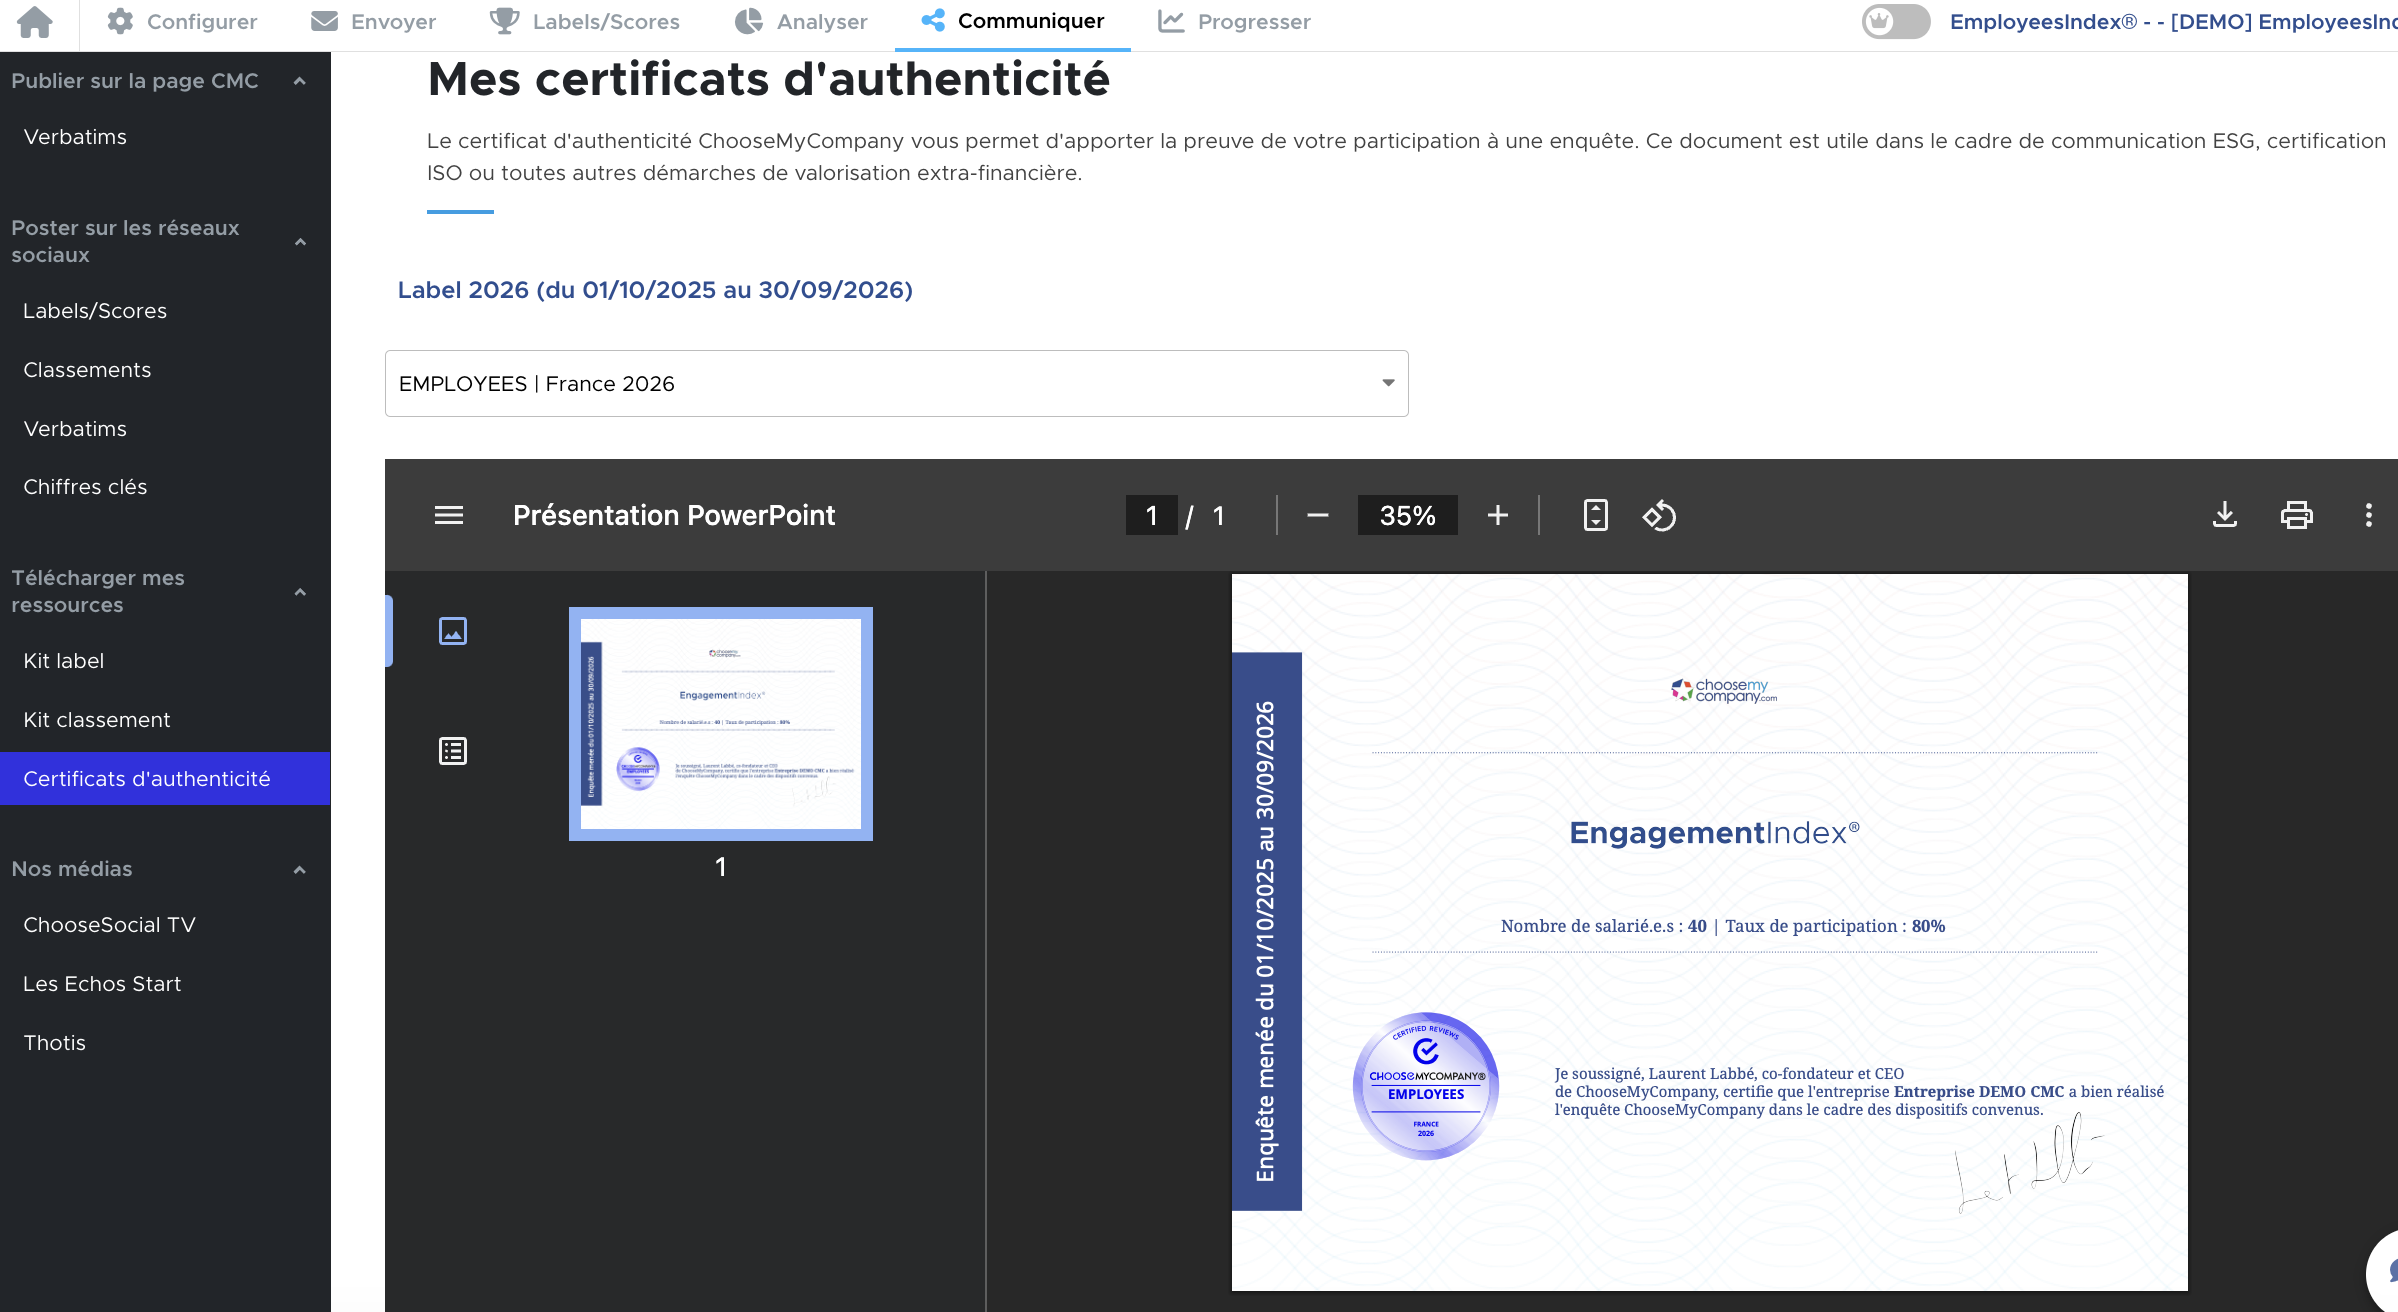Viewport: 2398px width, 1312px height.
Task: Open EMPLOYEES | France 2026 dropdown
Action: click(896, 384)
